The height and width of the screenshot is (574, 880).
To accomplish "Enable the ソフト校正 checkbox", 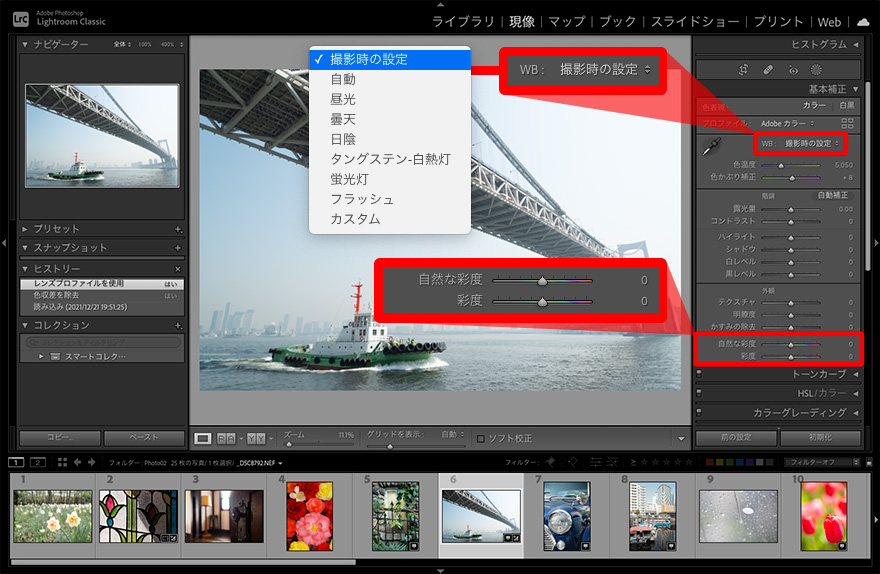I will click(481, 438).
